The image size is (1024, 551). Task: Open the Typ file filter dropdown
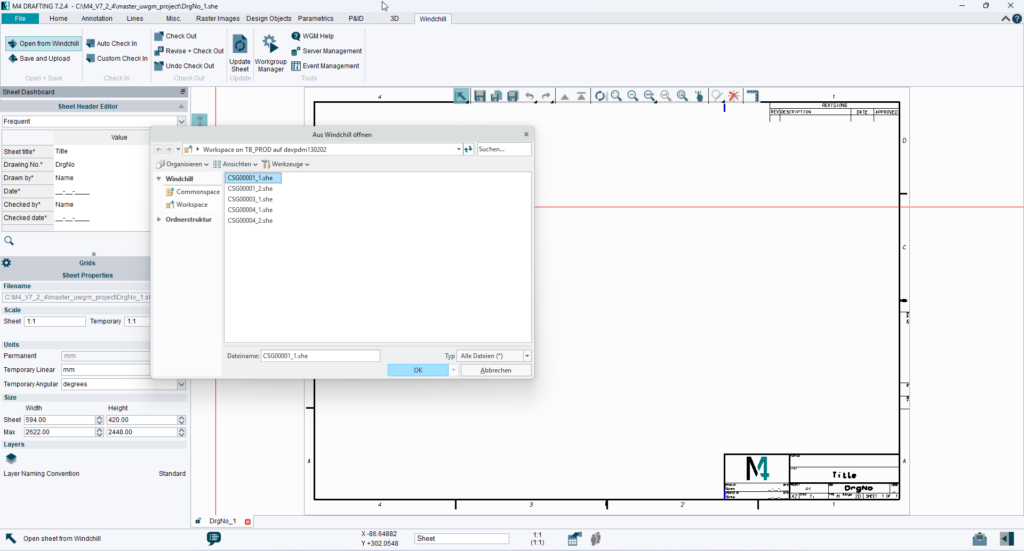(x=527, y=355)
